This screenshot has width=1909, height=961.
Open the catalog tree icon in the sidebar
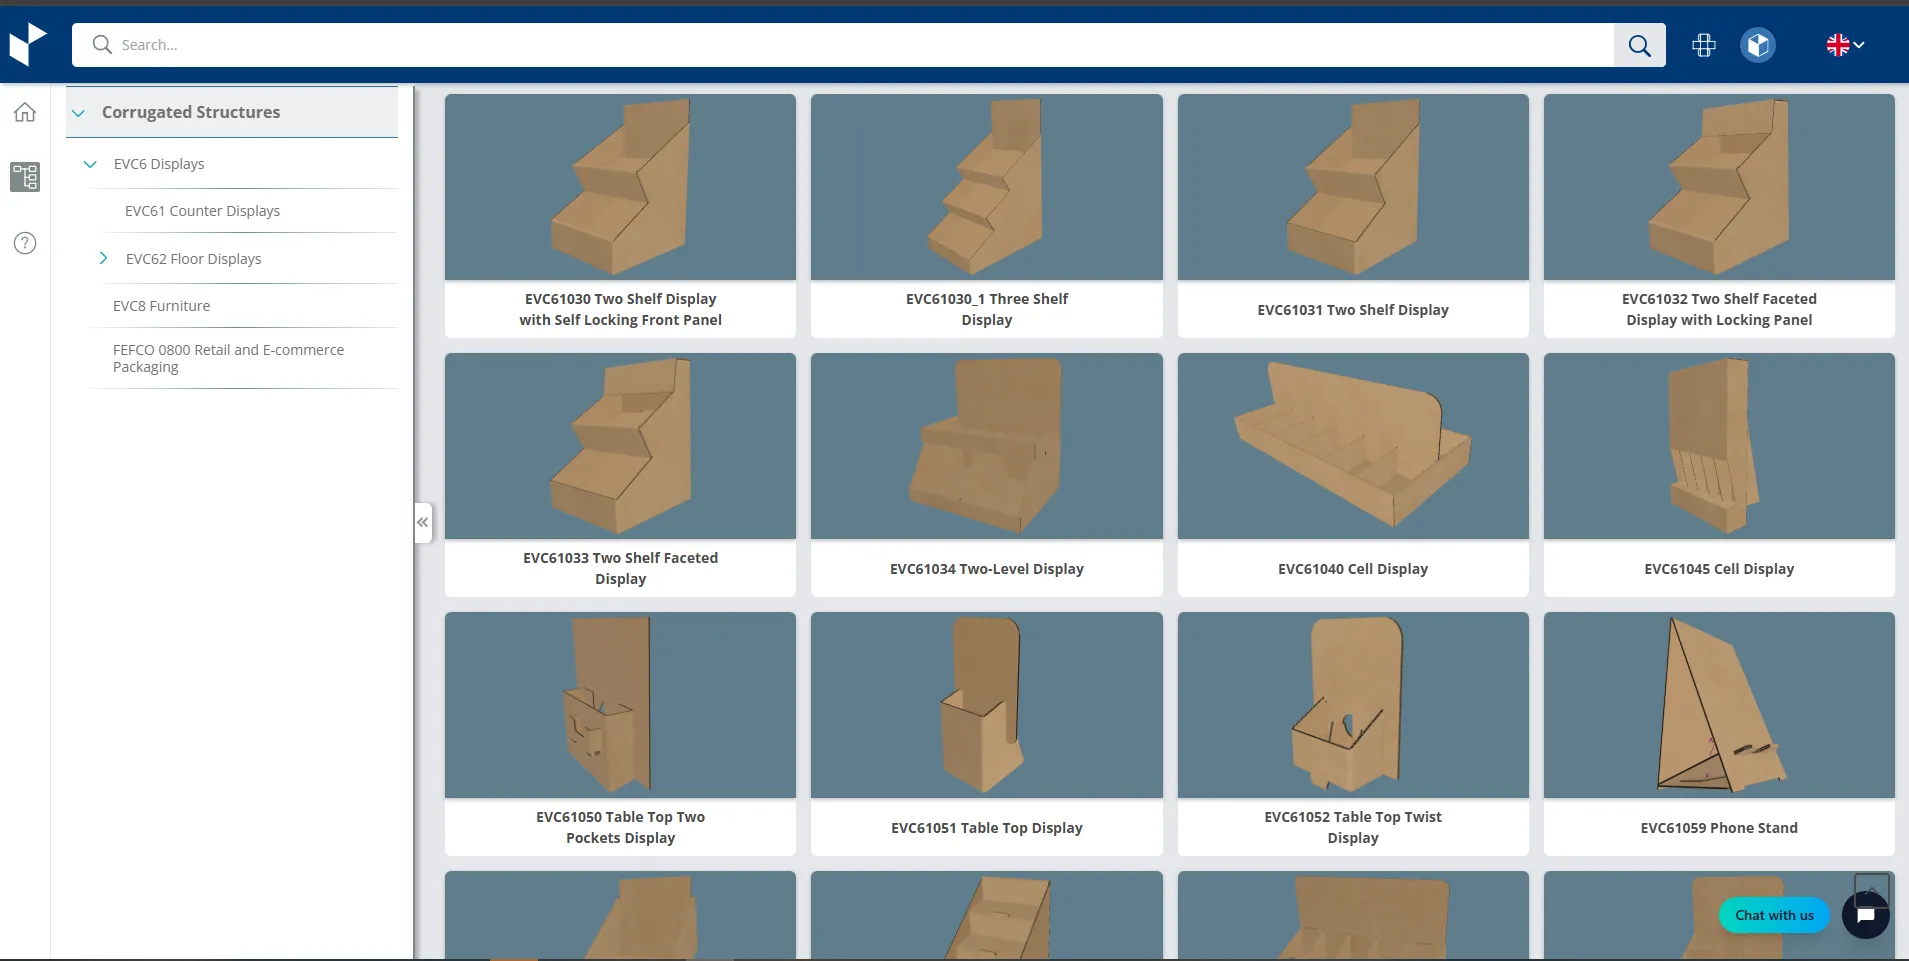click(25, 177)
